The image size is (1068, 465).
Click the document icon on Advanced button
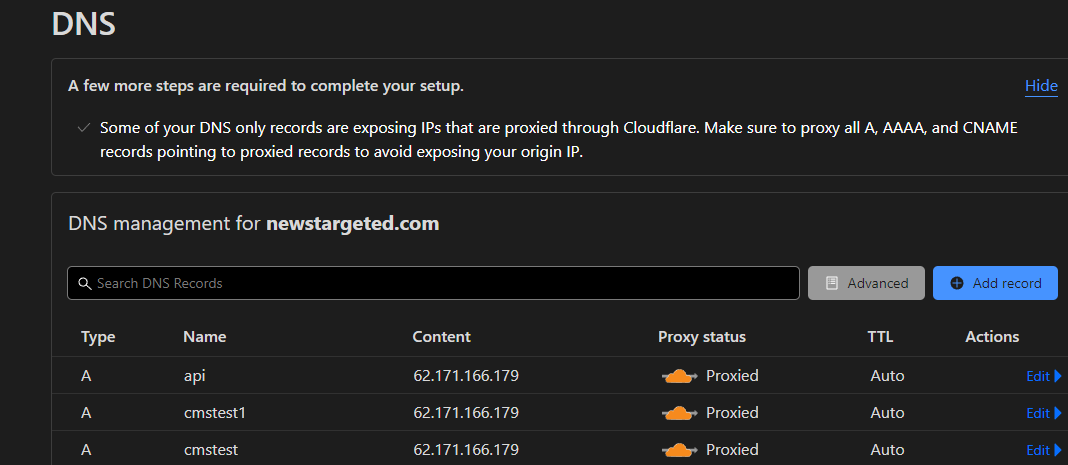tap(832, 283)
